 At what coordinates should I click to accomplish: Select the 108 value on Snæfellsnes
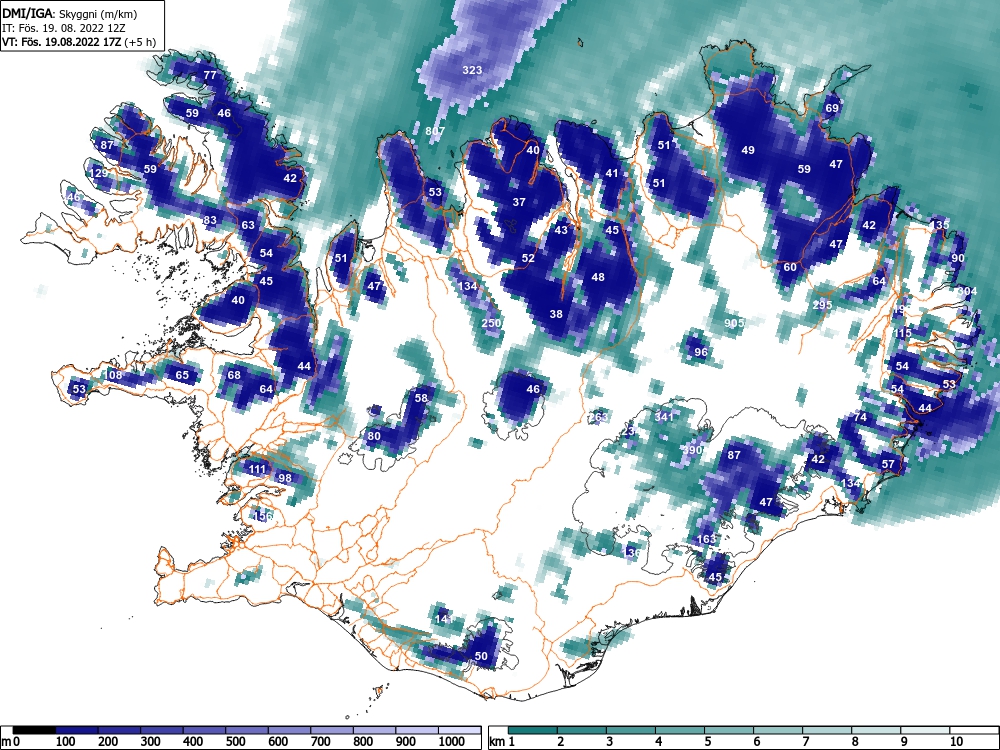pyautogui.click(x=114, y=375)
